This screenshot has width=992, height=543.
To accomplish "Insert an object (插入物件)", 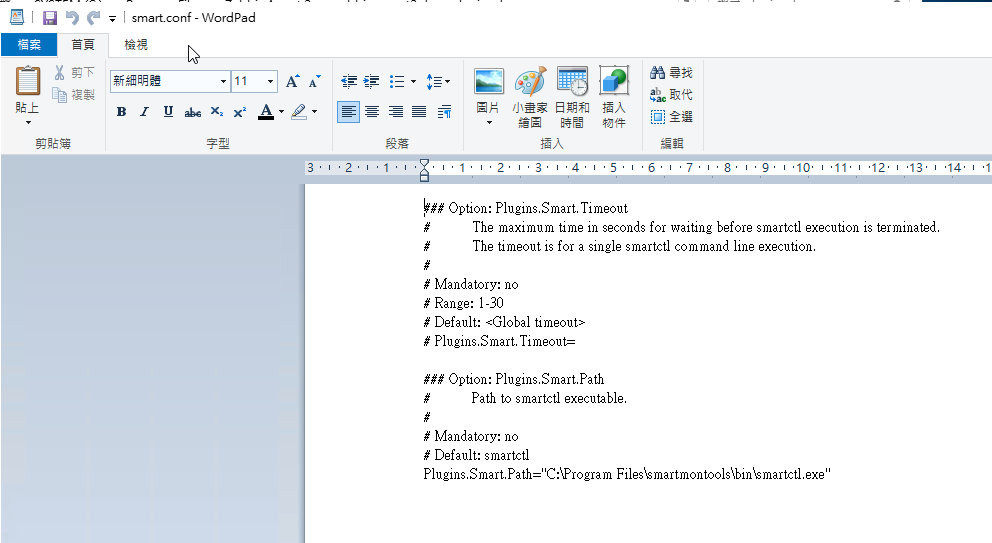I will click(614, 97).
